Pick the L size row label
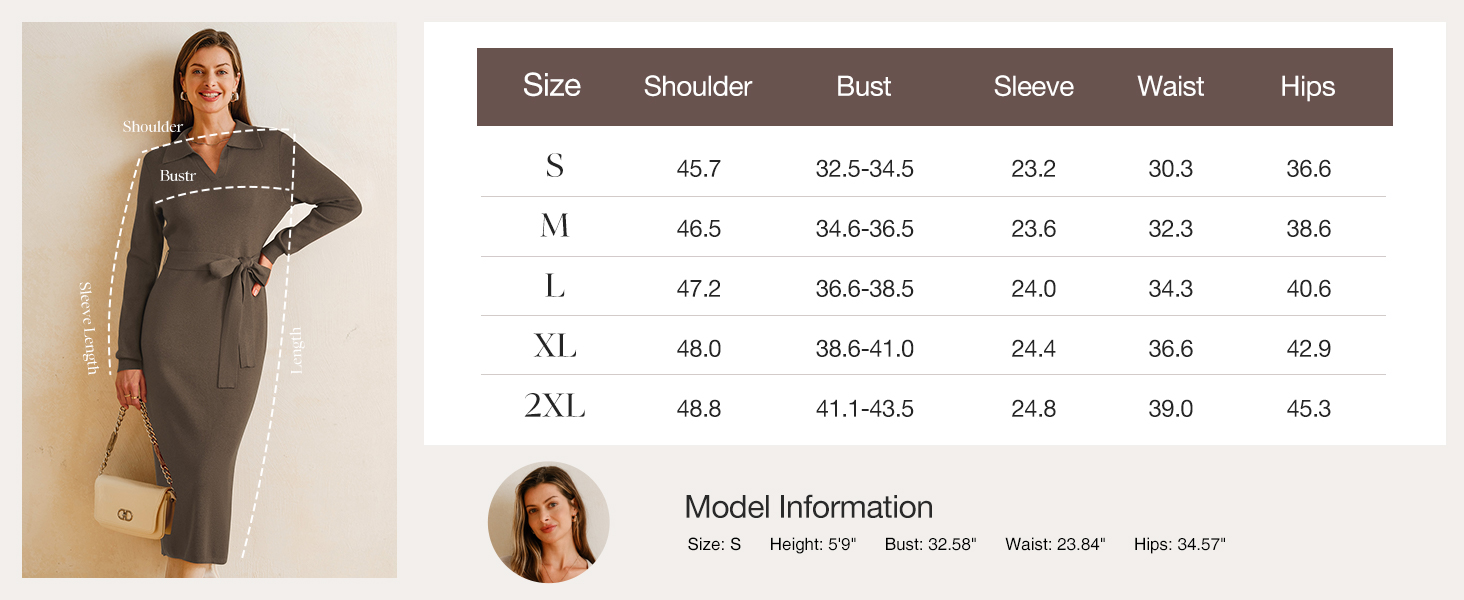 coord(554,287)
